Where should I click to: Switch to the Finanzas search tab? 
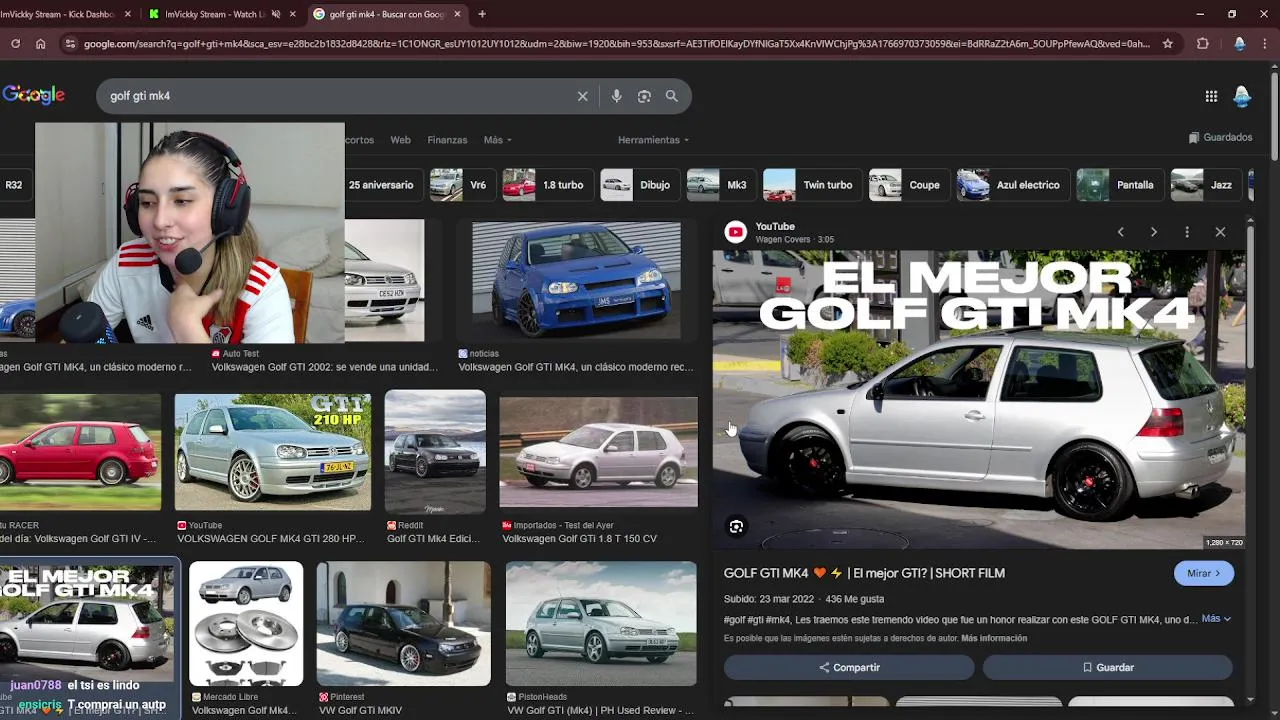point(447,140)
